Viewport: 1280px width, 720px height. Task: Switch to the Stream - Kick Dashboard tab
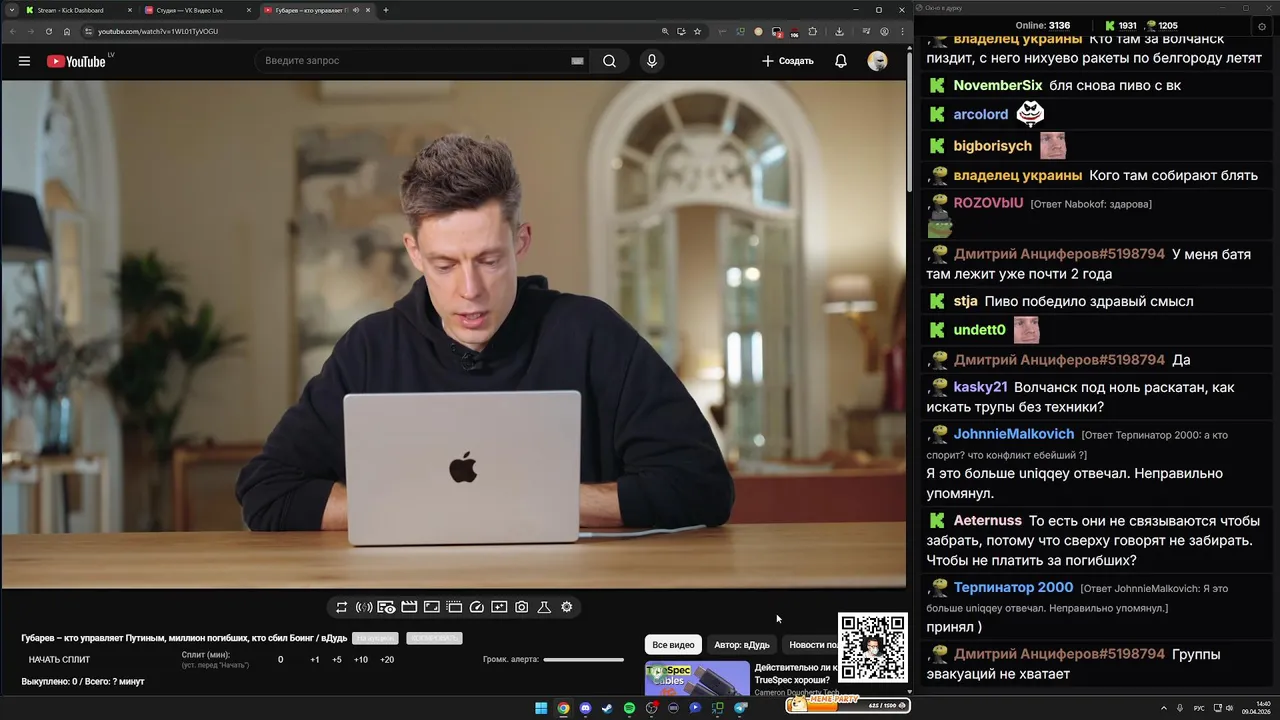[x=77, y=10]
